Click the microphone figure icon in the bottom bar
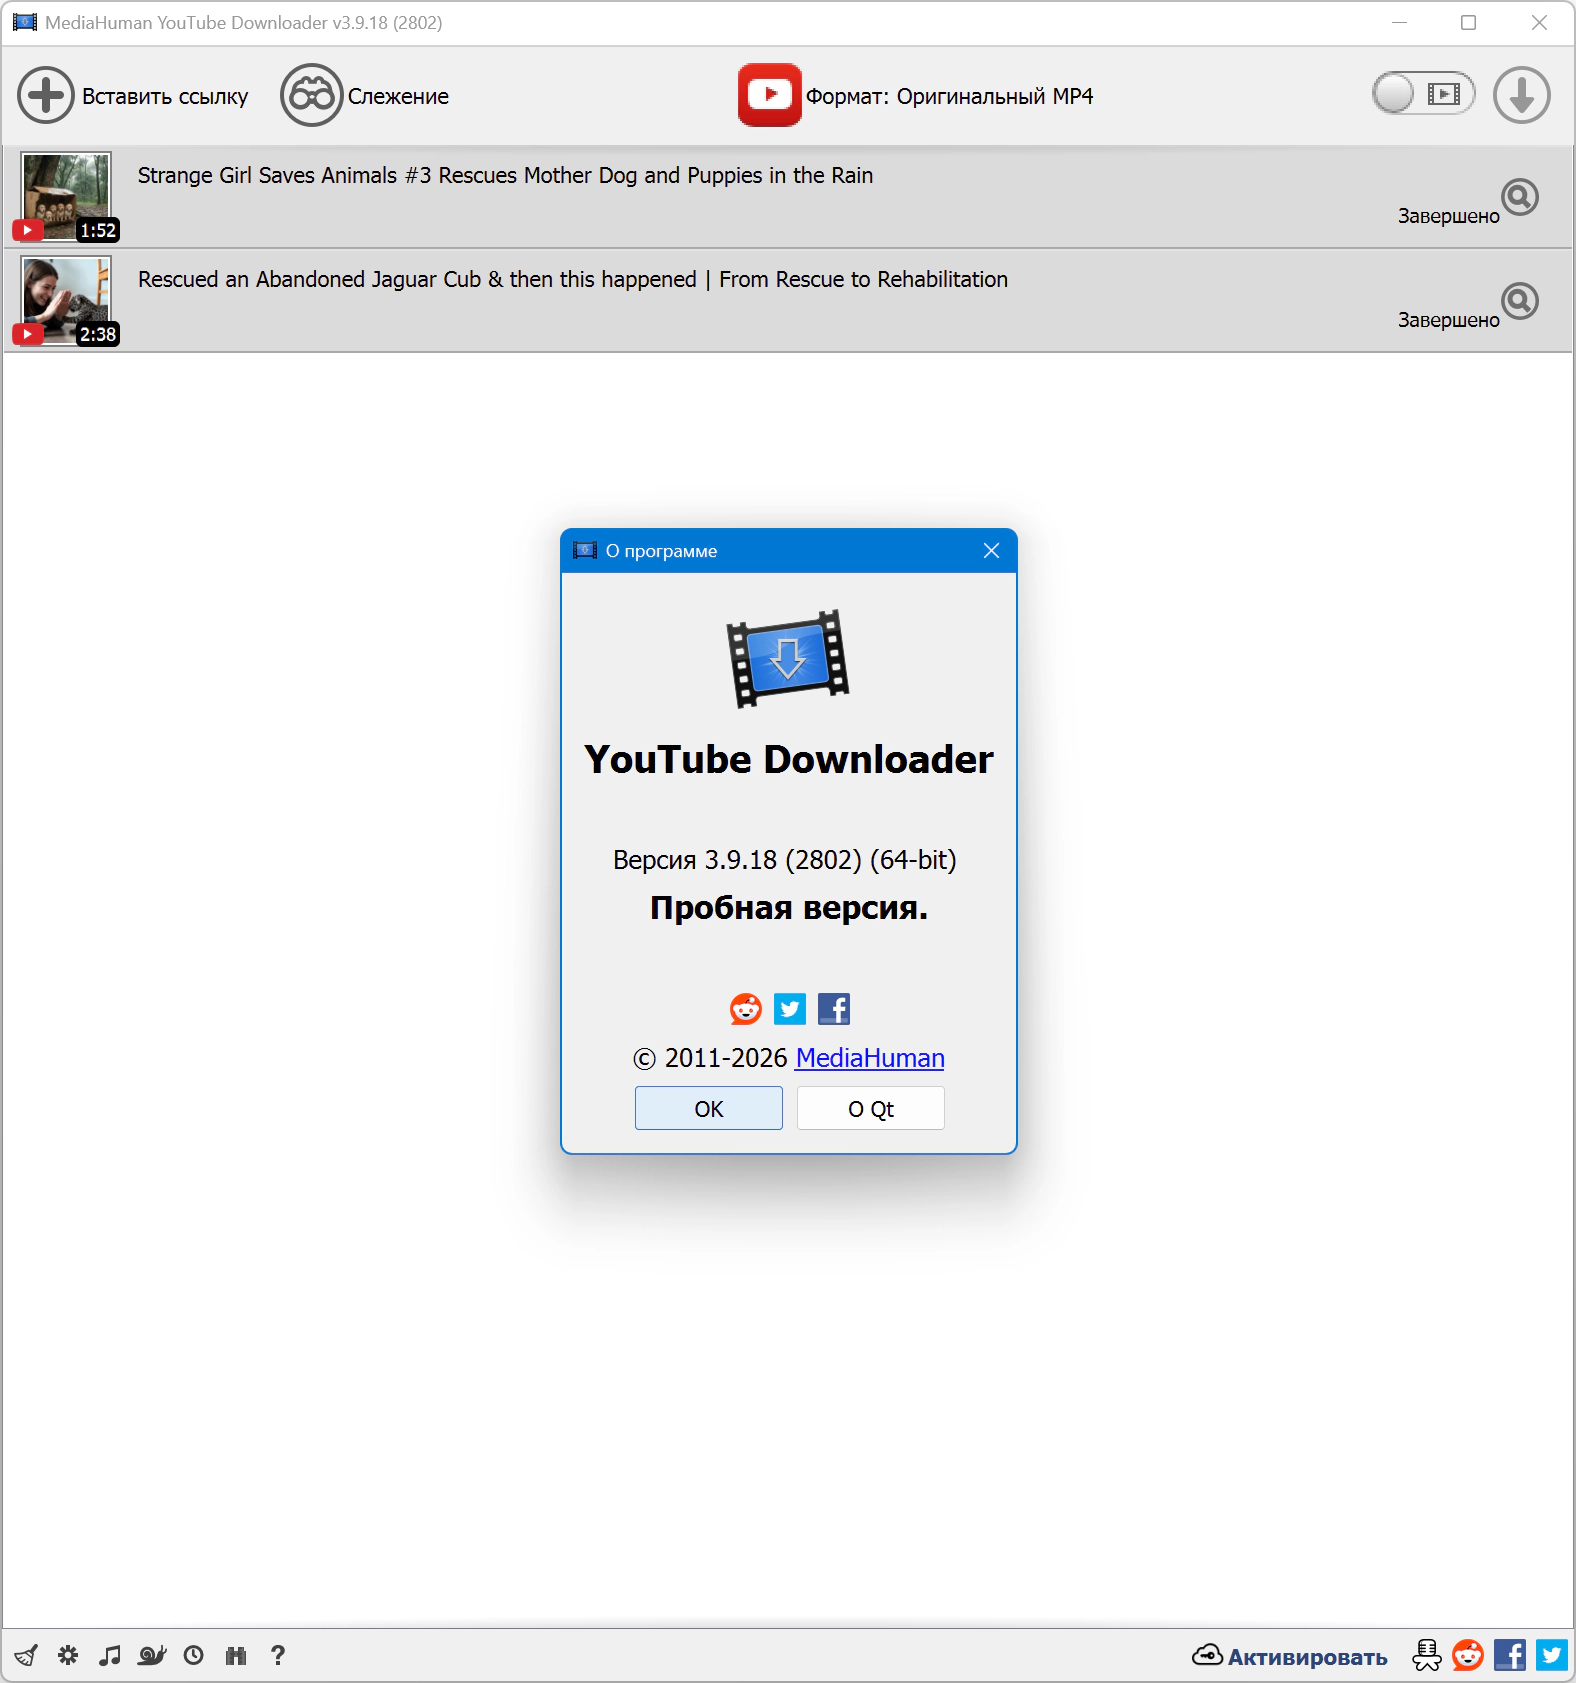The height and width of the screenshot is (1683, 1576). (1427, 1656)
